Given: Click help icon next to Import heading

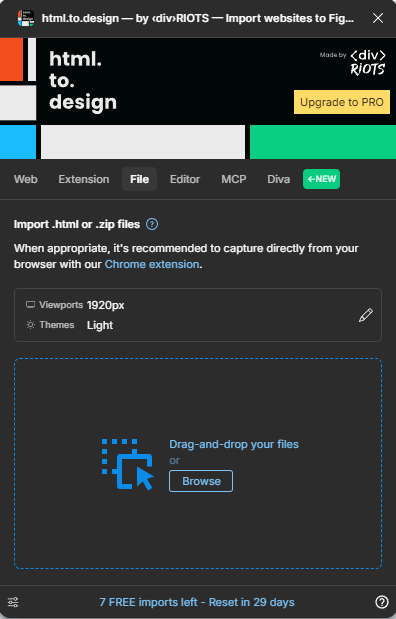Looking at the screenshot, I should (152, 224).
